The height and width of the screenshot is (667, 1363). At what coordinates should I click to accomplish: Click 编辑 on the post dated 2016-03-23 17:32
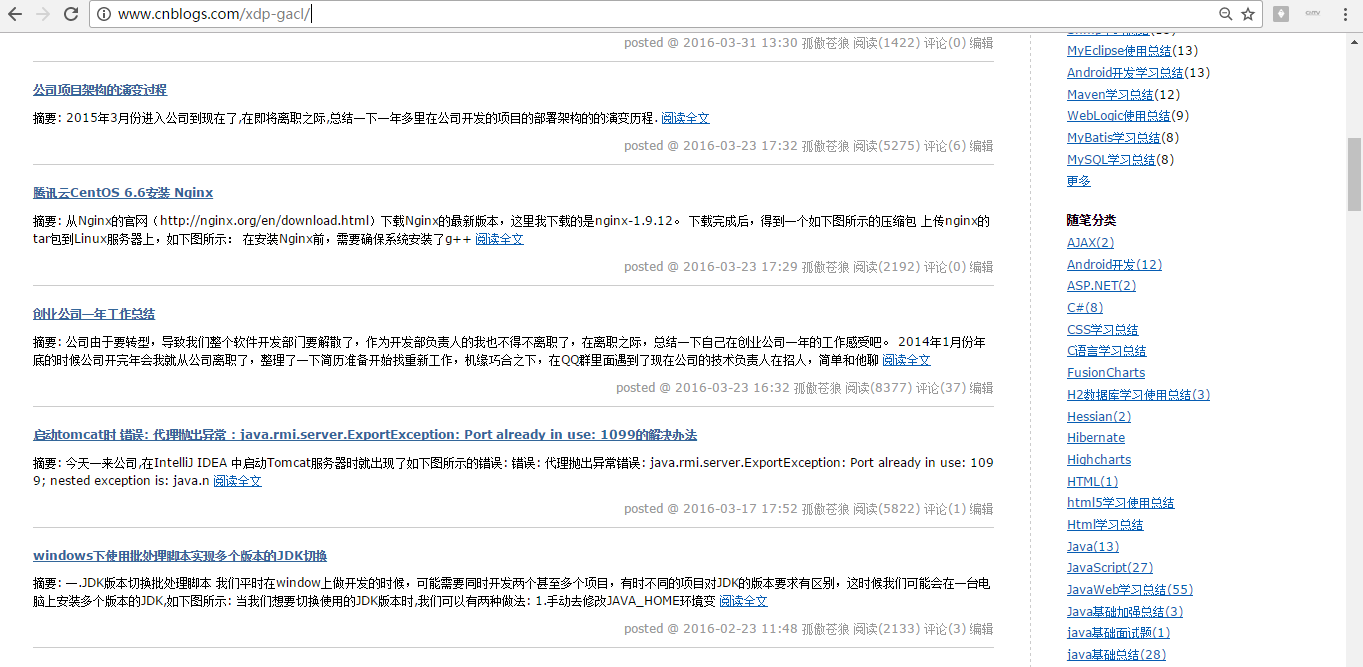pyautogui.click(x=982, y=146)
